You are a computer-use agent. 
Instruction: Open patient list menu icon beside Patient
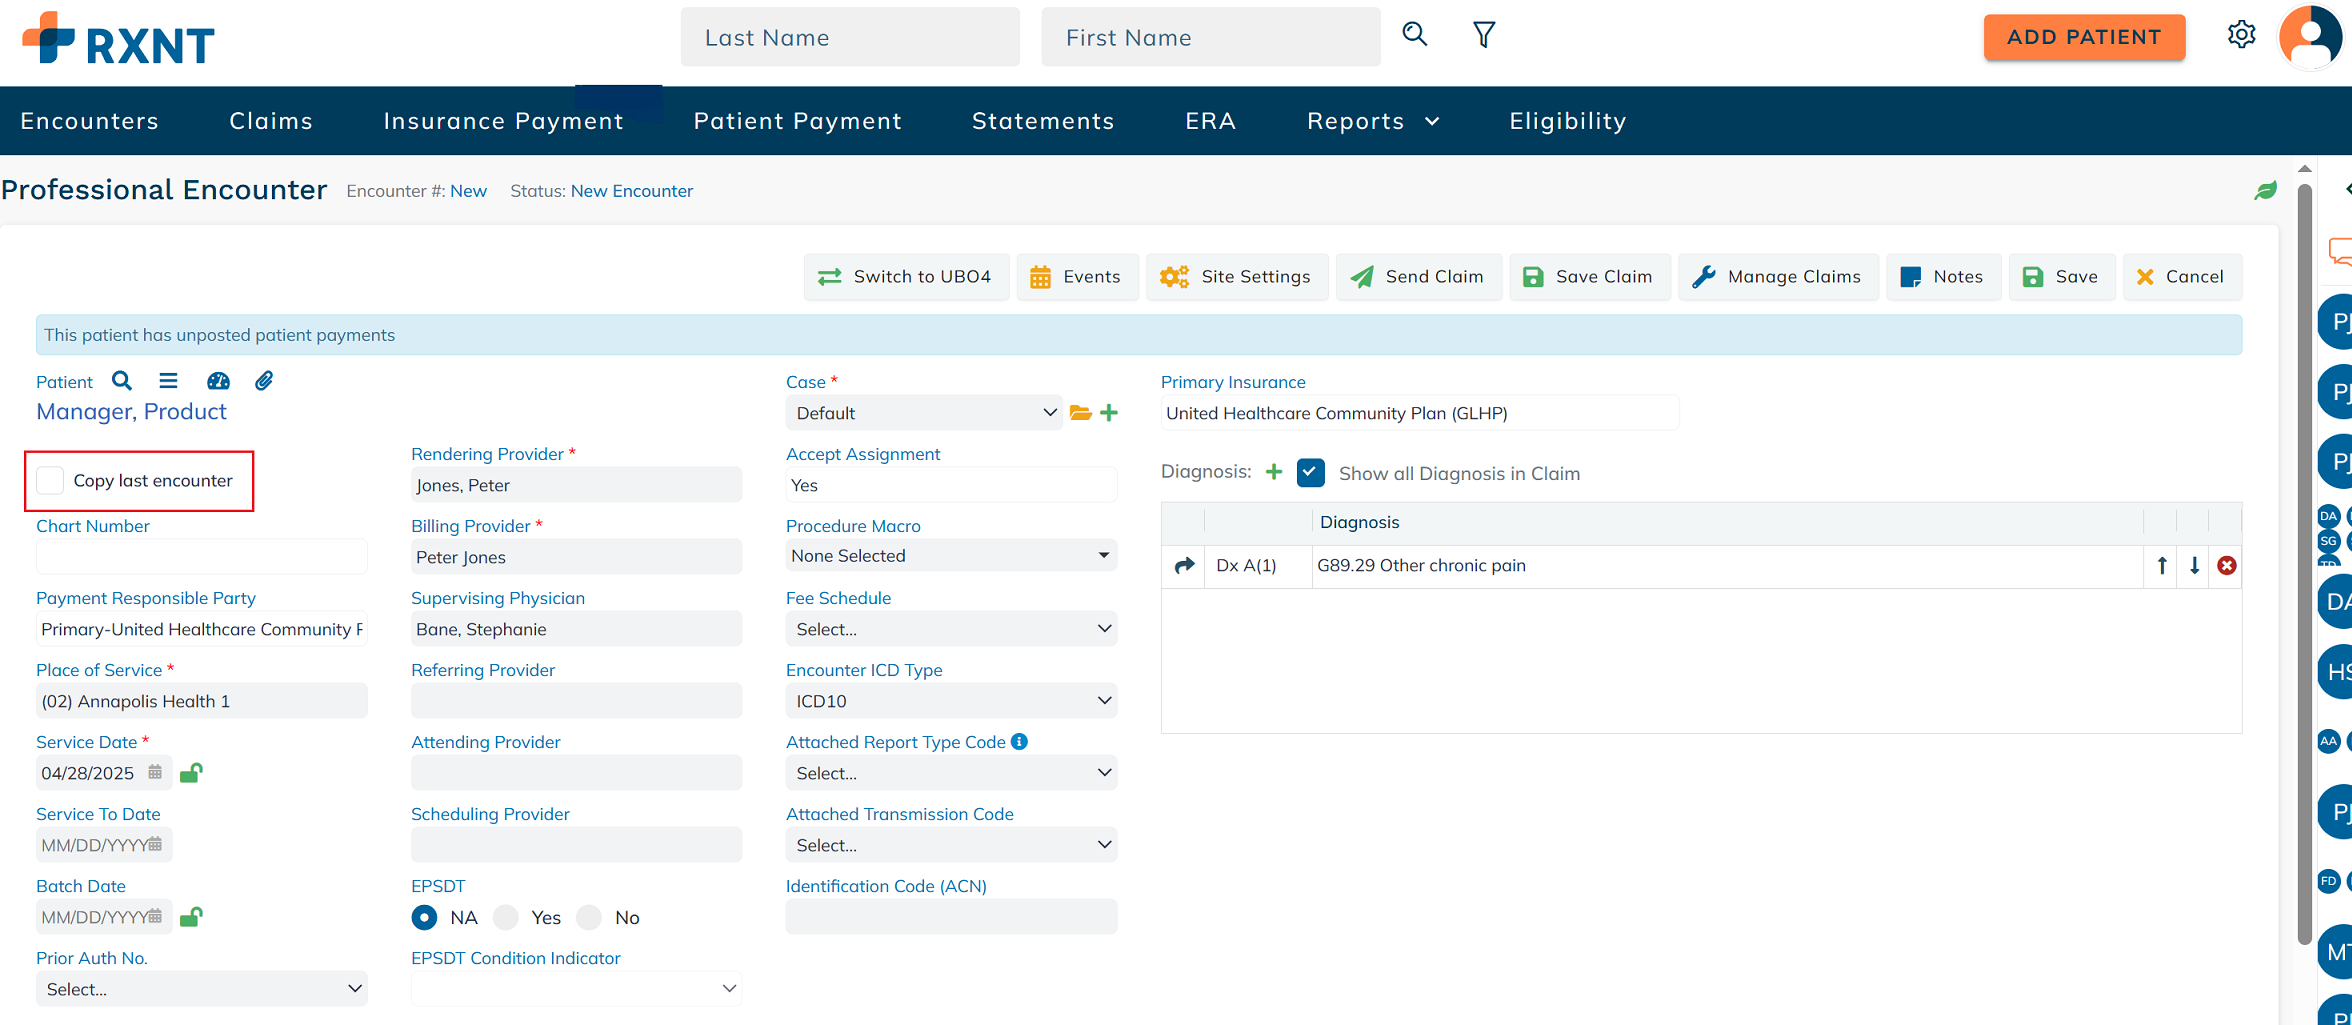click(x=168, y=381)
